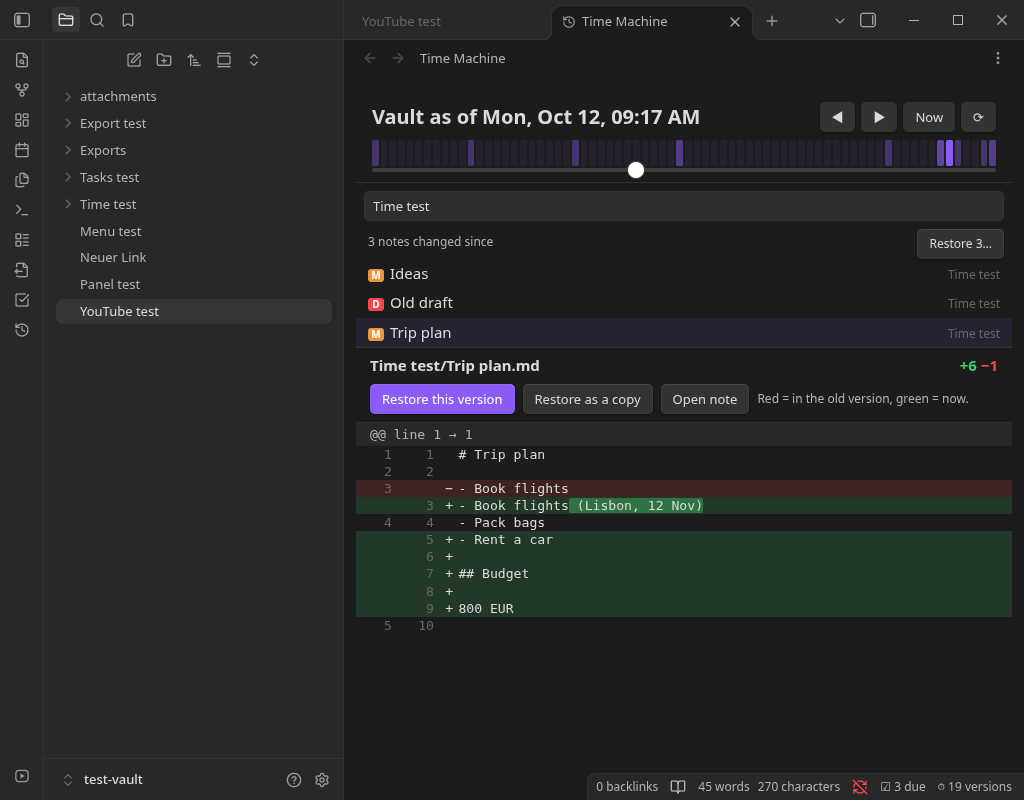Viewport: 1024px width, 800px height.
Task: Click auto-reveal current file icon
Action: click(224, 60)
